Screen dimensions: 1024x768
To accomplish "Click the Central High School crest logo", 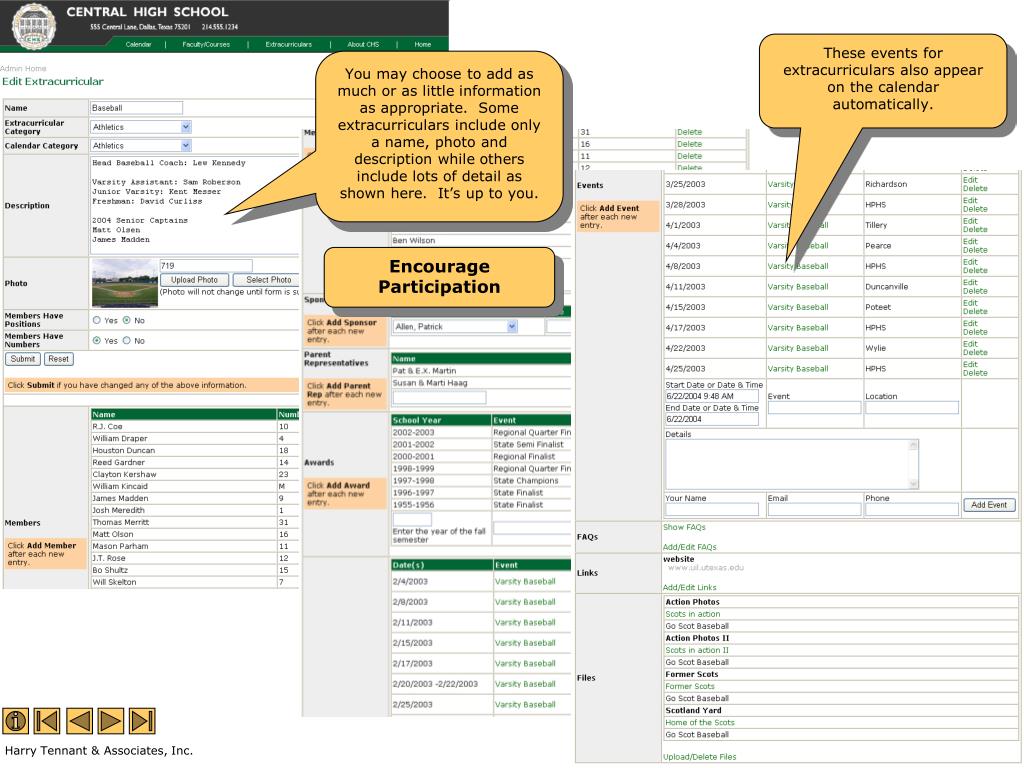I will click(34, 26).
